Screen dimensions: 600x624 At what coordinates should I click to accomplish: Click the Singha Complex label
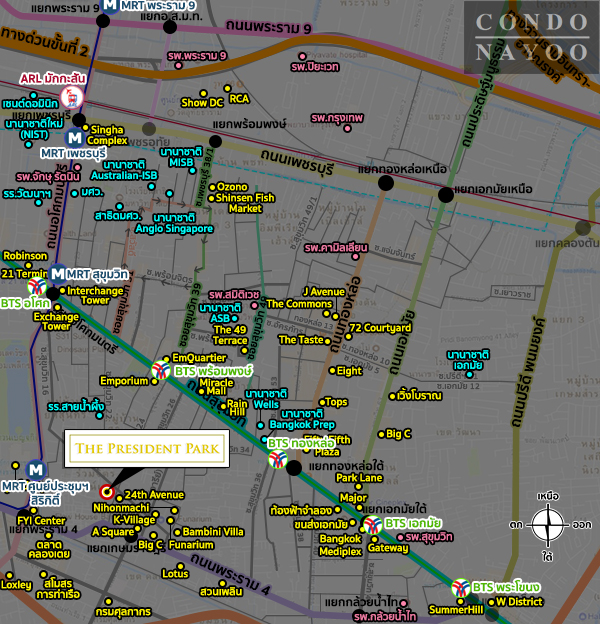click(107, 135)
